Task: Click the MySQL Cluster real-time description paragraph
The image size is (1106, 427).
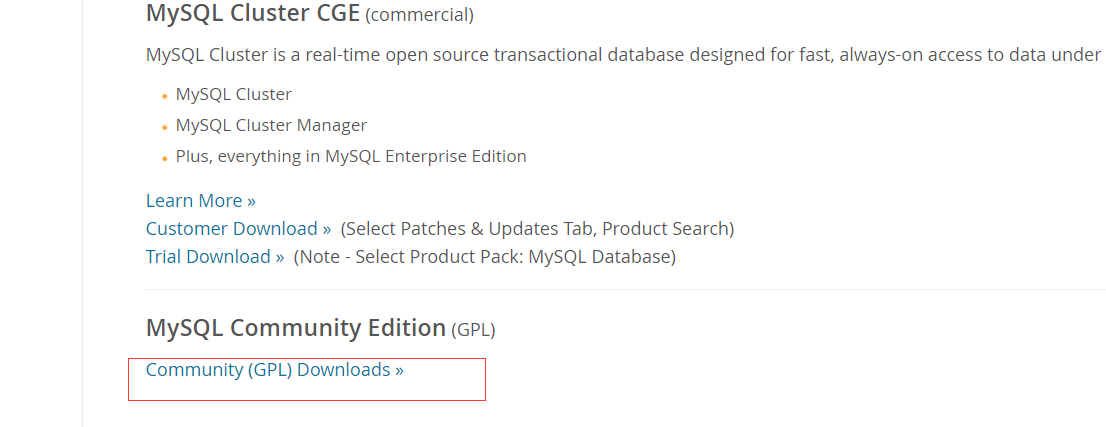Action: [x=626, y=54]
